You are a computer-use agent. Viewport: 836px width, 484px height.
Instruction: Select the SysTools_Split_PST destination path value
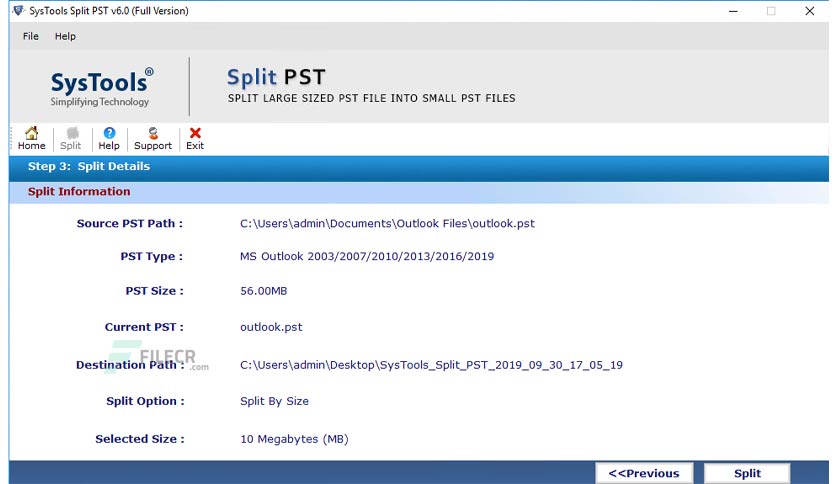pos(431,365)
